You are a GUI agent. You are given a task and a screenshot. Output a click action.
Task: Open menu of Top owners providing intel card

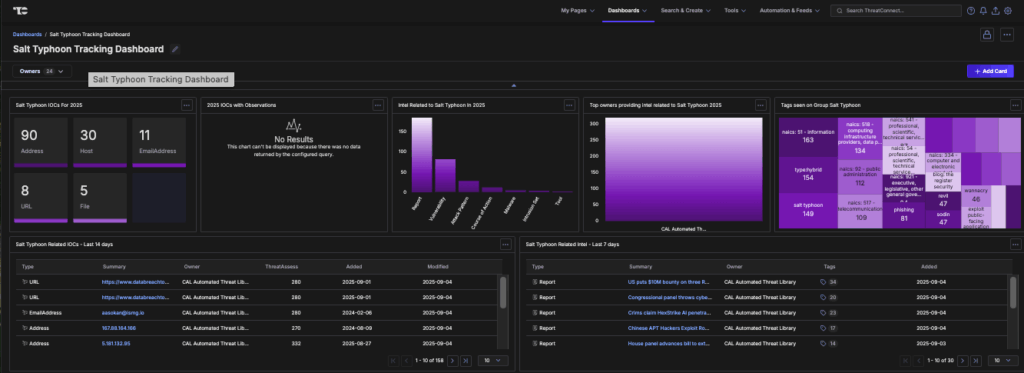(760, 105)
